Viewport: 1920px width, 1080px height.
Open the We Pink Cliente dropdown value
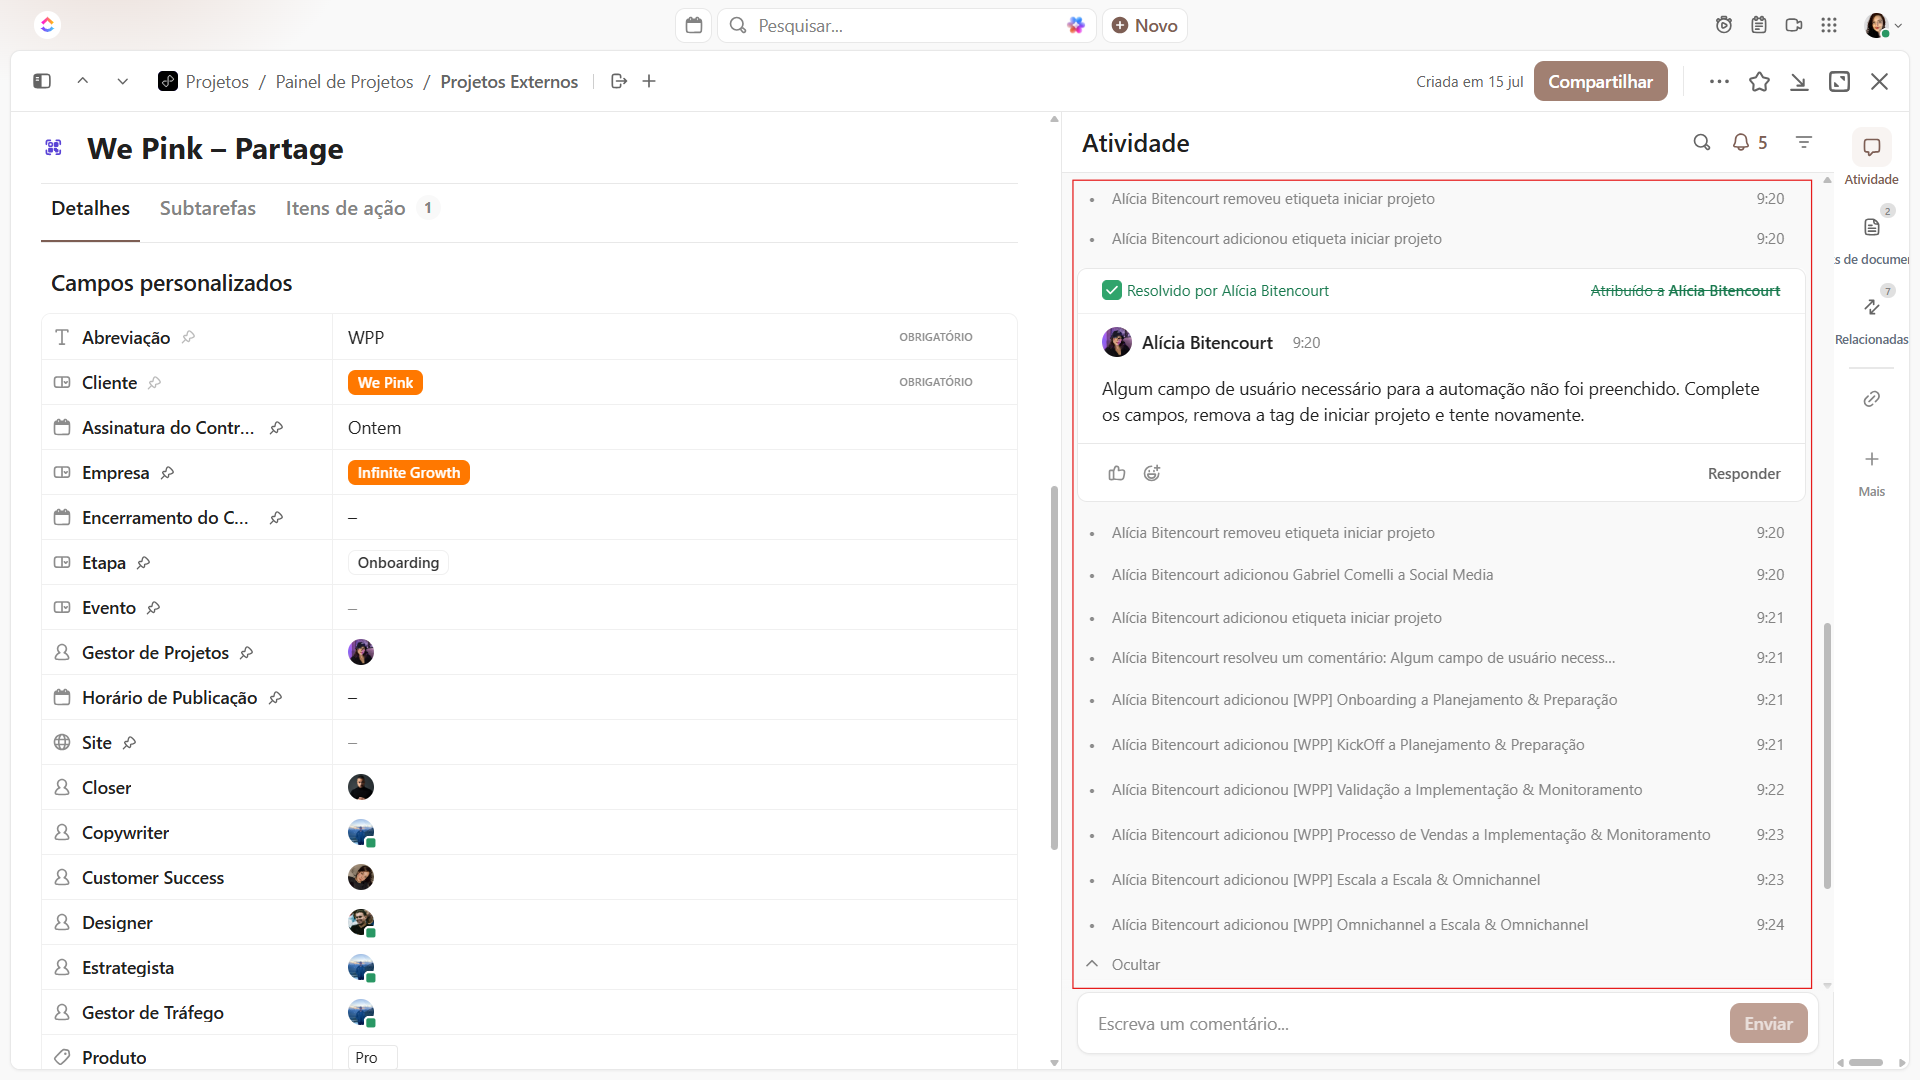pyautogui.click(x=385, y=382)
